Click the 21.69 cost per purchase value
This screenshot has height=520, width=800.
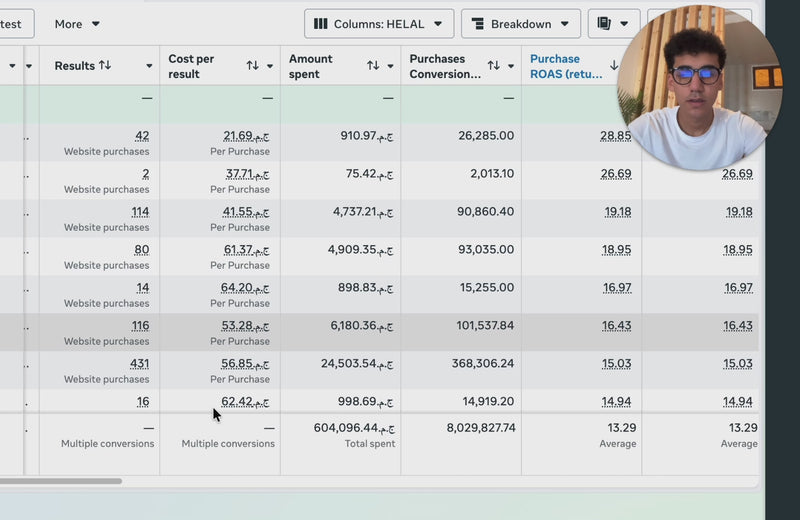point(246,136)
